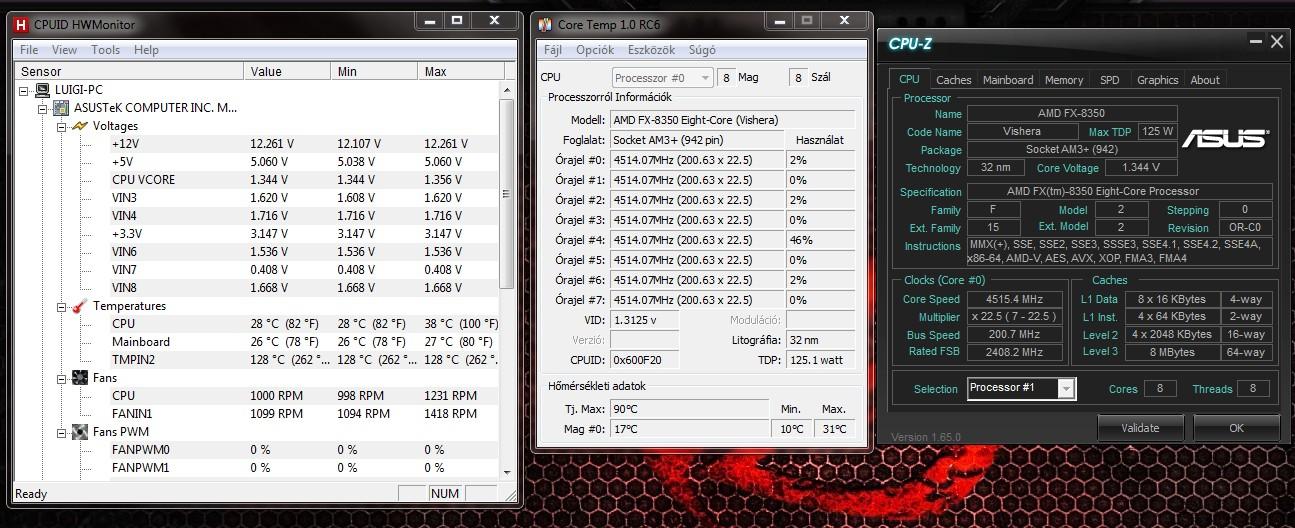Click the Voltages lightning icon
Viewport: 1295px width, 528px height.
click(x=79, y=126)
